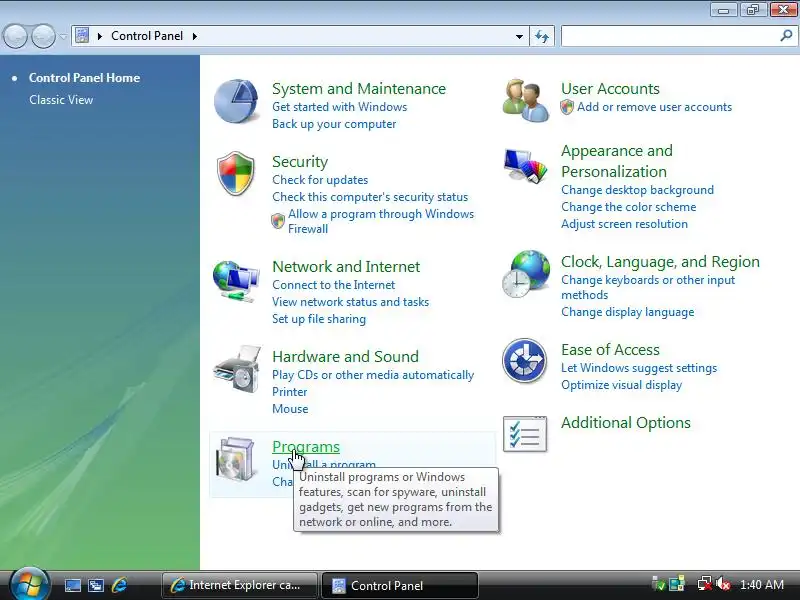Screen dimensions: 800x600
Task: Click the Refresh button next to the address bar
Action: 542,36
